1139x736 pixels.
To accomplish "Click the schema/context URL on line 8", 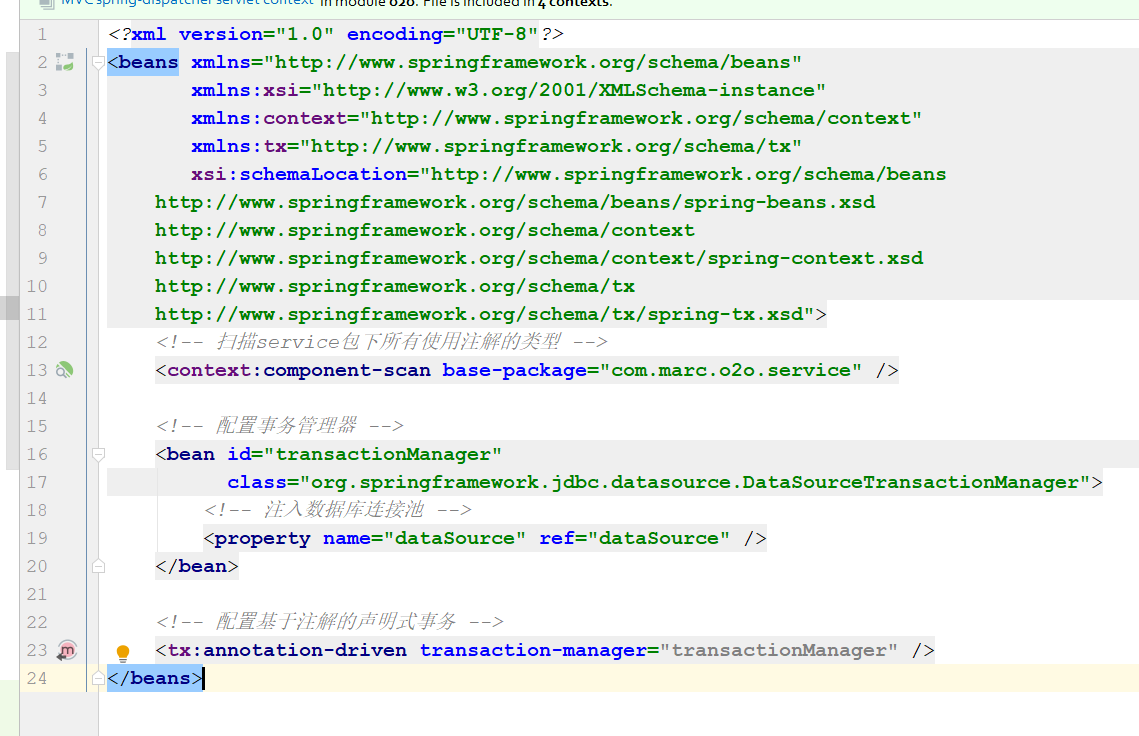I will (425, 230).
